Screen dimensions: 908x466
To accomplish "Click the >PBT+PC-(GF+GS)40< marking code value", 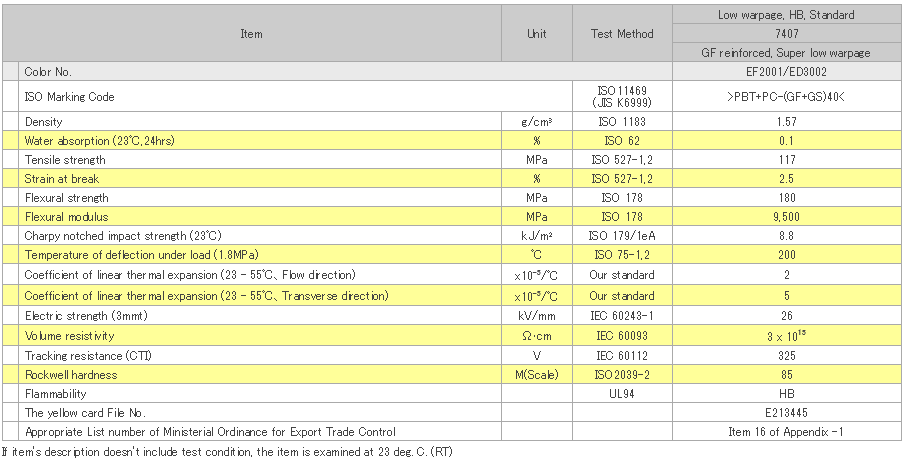I will point(786,97).
